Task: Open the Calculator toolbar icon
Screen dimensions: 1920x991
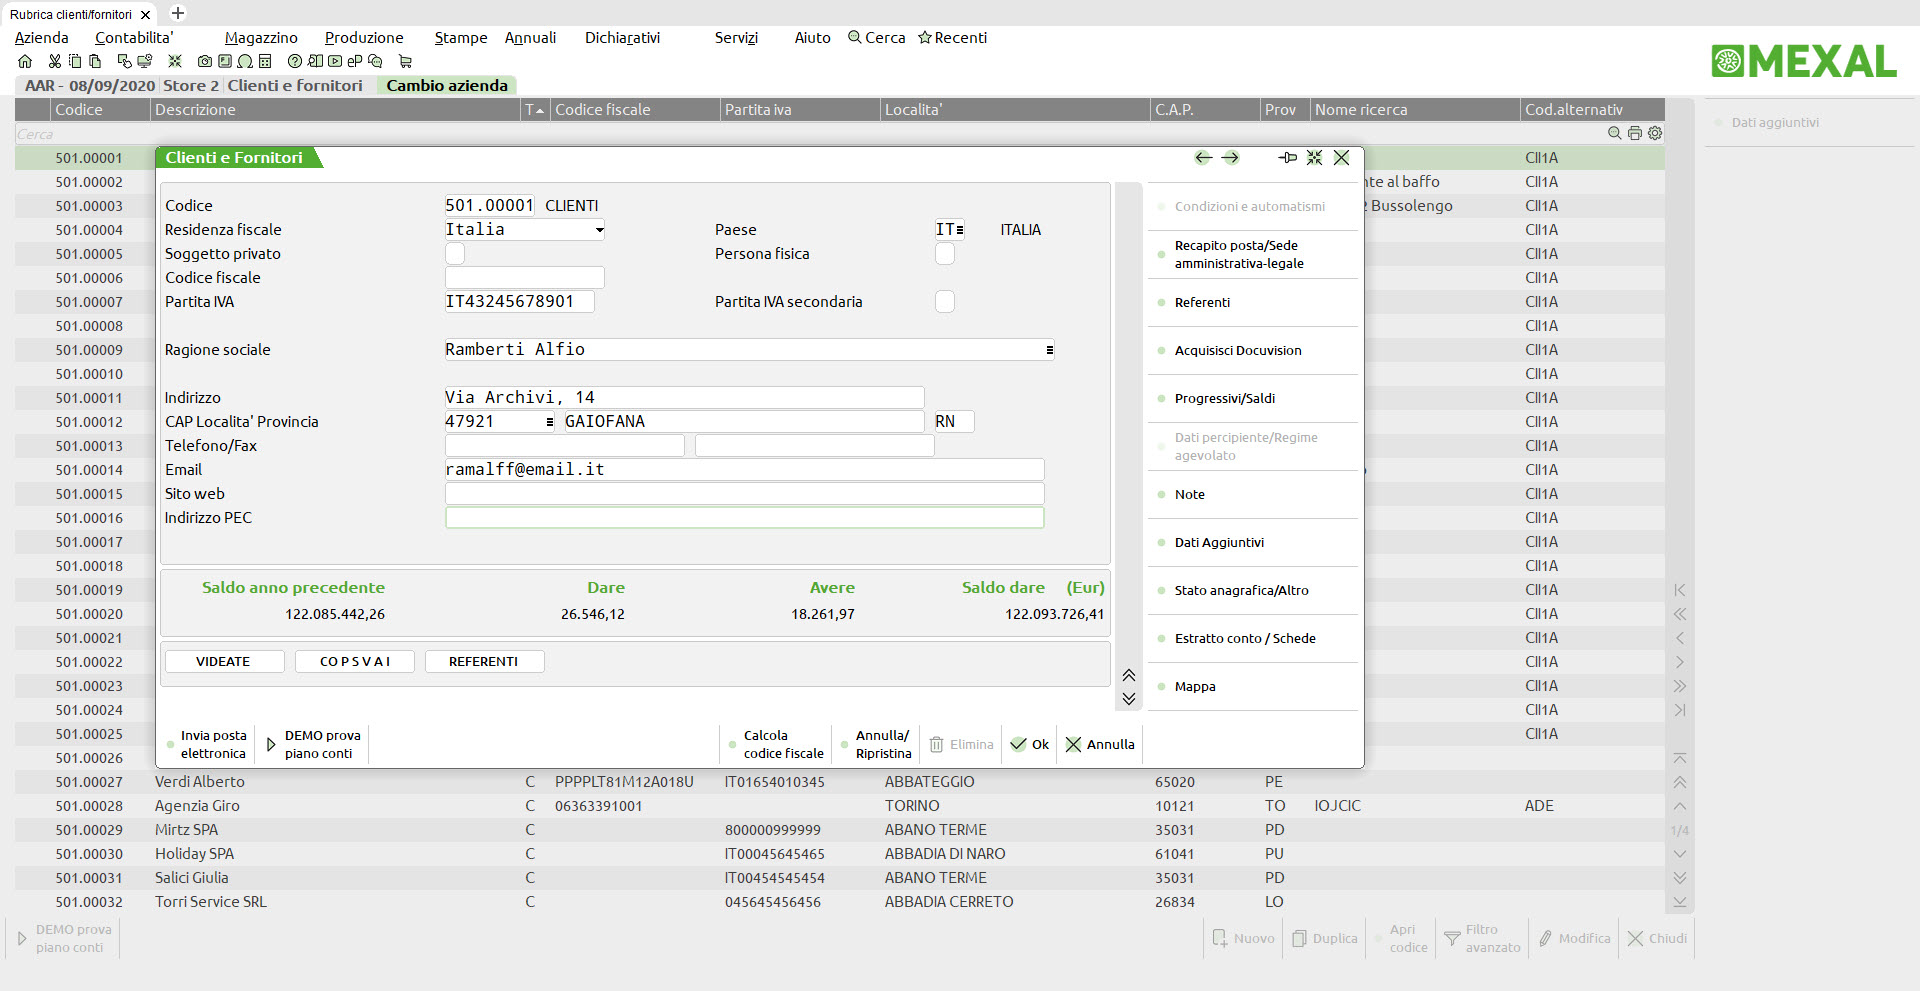Action: [x=265, y=61]
